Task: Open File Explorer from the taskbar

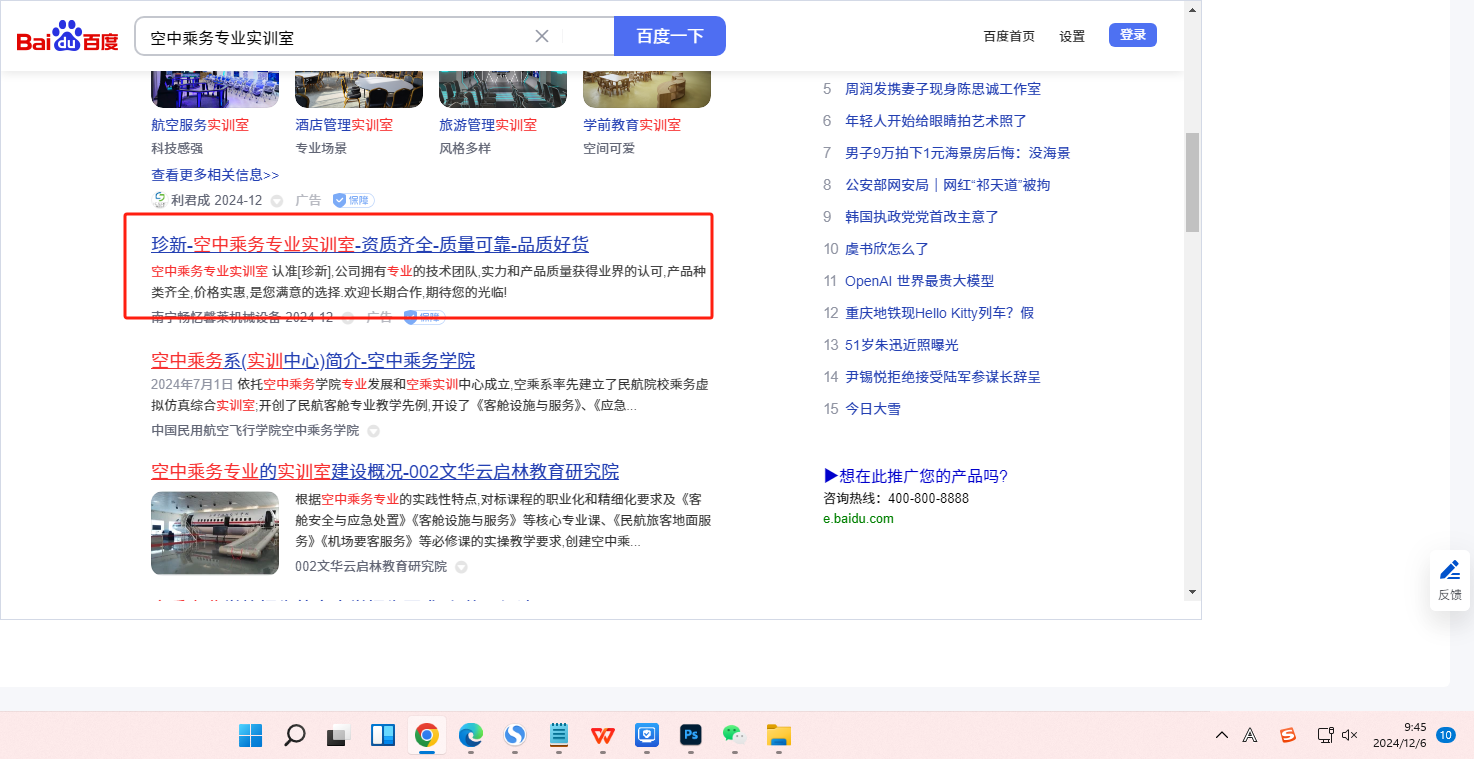Action: click(x=778, y=735)
